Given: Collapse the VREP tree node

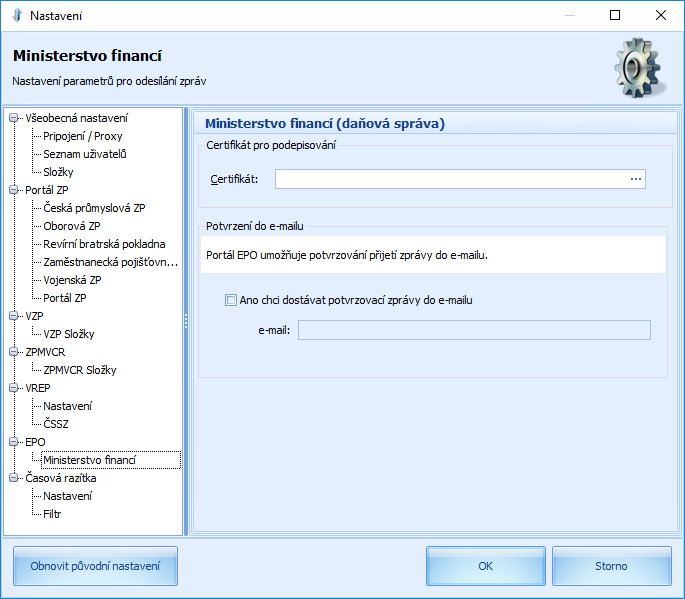Looking at the screenshot, I should (14, 388).
